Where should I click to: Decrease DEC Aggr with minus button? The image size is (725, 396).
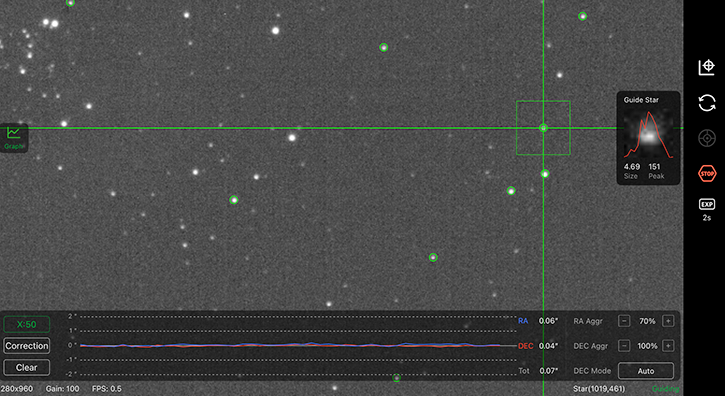pos(624,346)
